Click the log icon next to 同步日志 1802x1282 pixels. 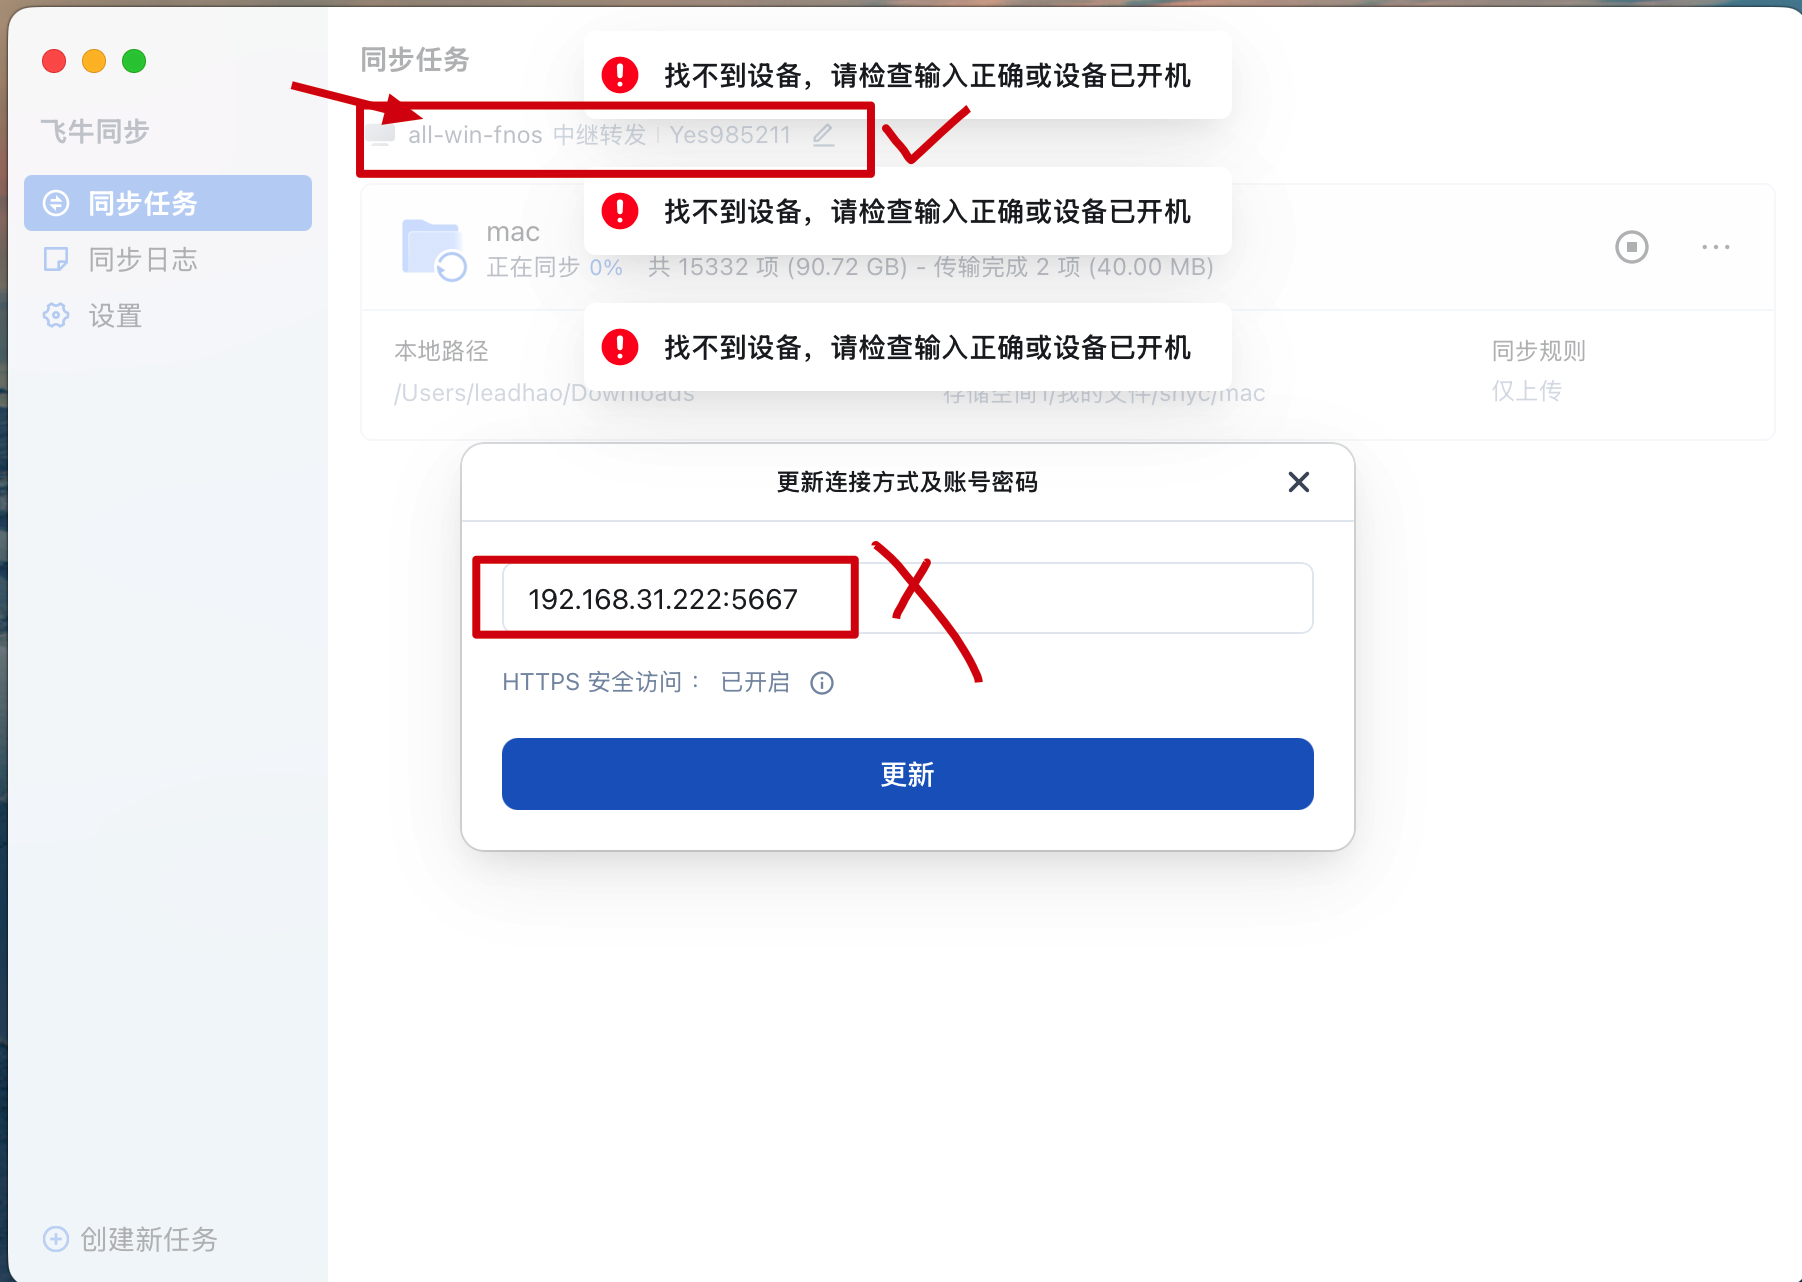(x=56, y=259)
